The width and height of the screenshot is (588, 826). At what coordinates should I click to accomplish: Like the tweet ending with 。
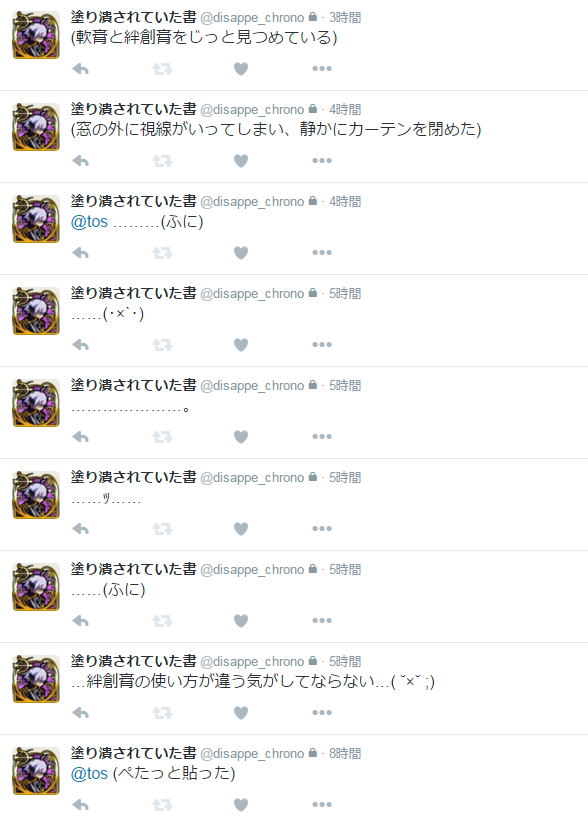241,437
